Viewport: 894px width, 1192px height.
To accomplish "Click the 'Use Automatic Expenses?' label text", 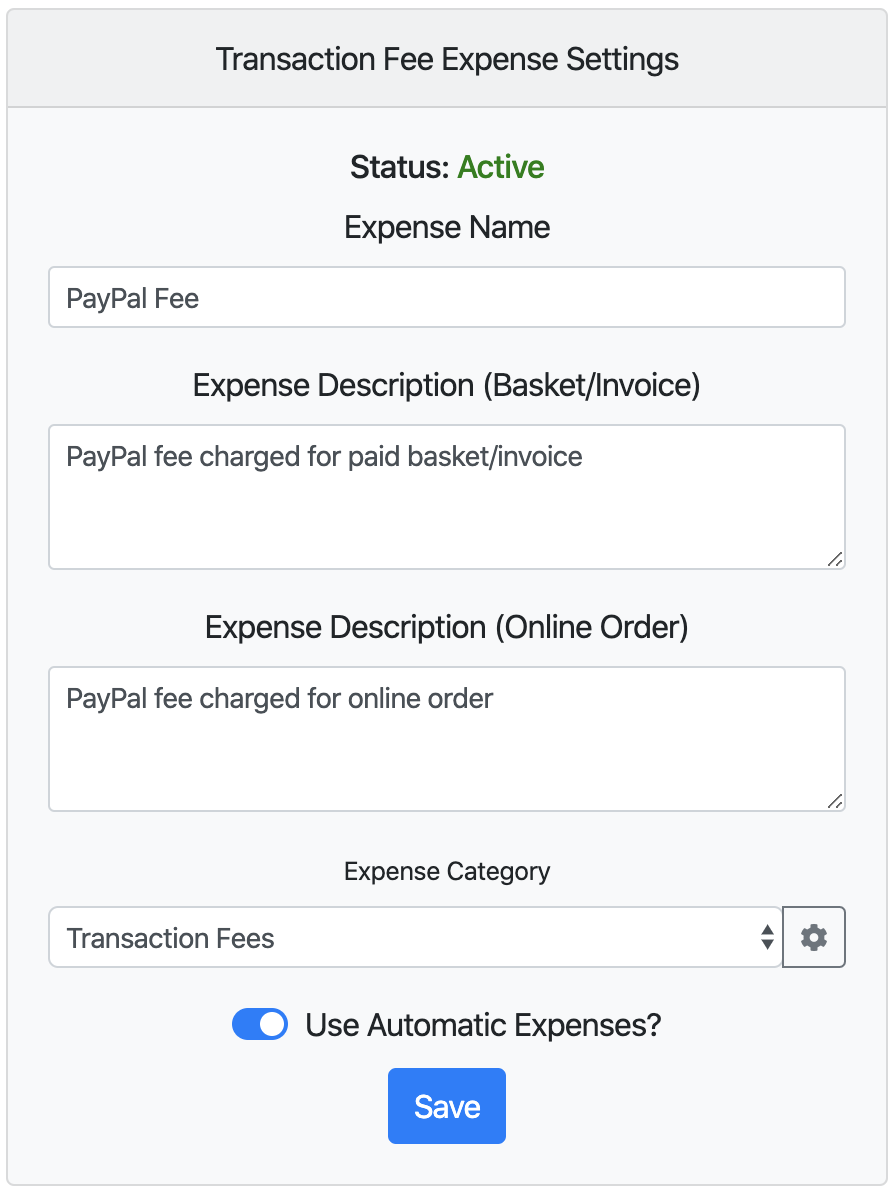I will tap(483, 1025).
